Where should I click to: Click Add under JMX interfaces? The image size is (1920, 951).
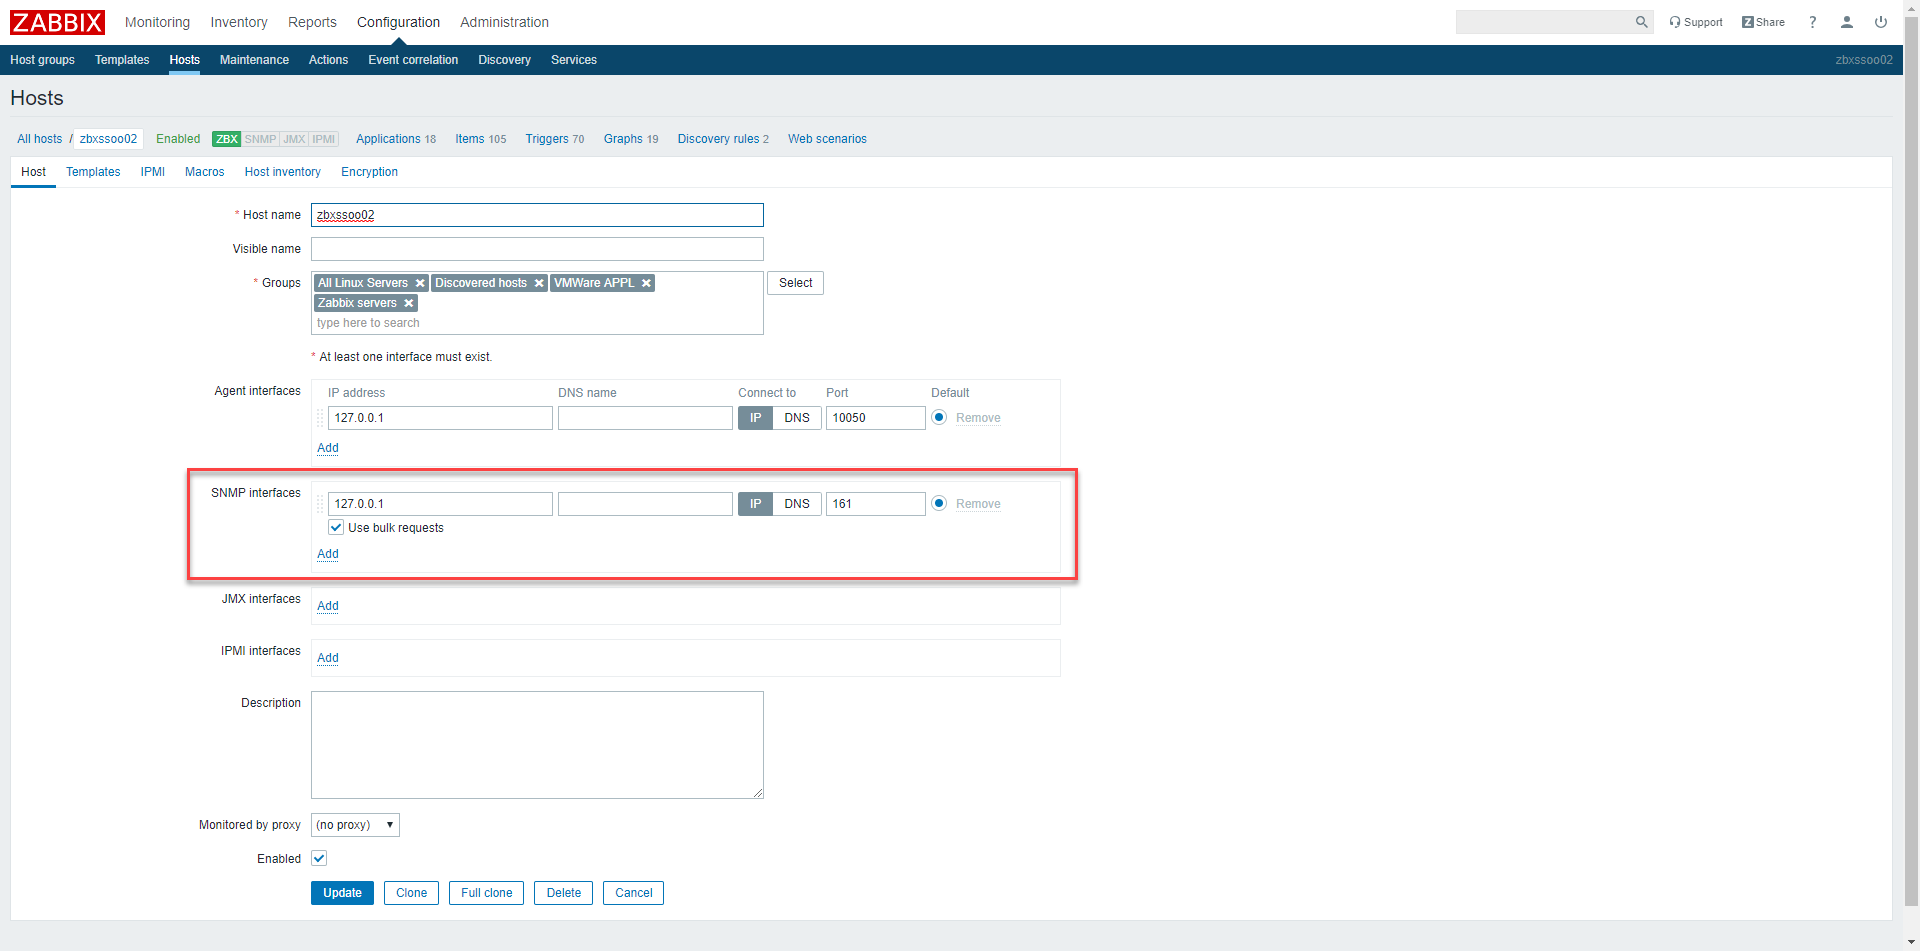pyautogui.click(x=328, y=606)
